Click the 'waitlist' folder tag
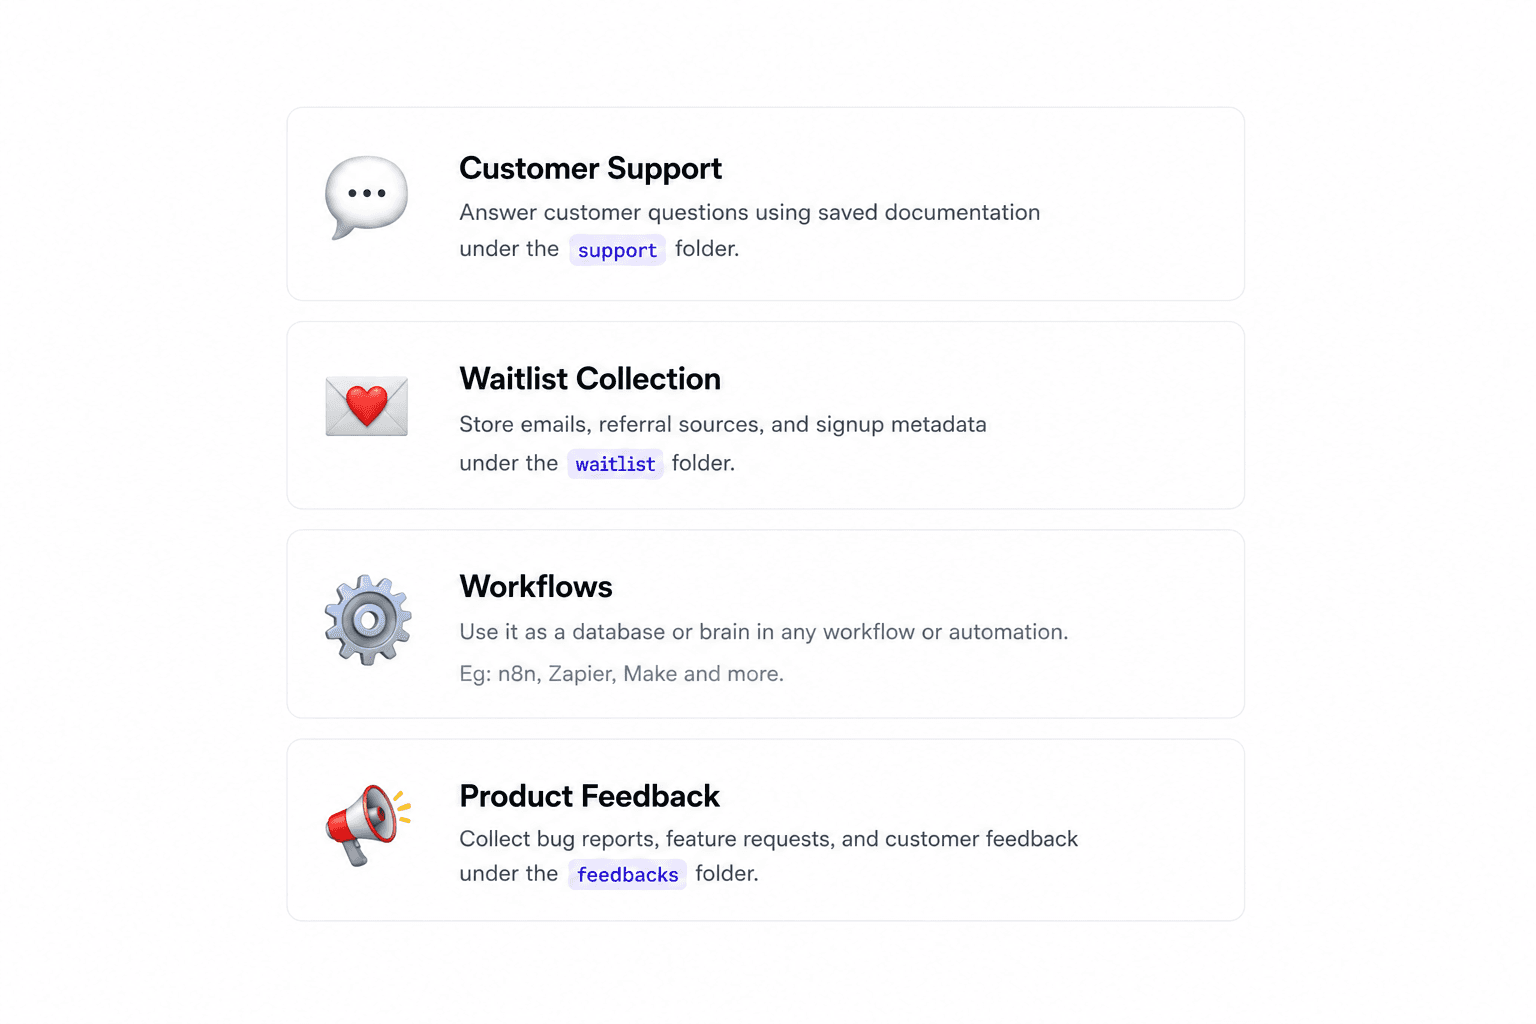Screen dimensions: 1536x1024 tap(615, 464)
